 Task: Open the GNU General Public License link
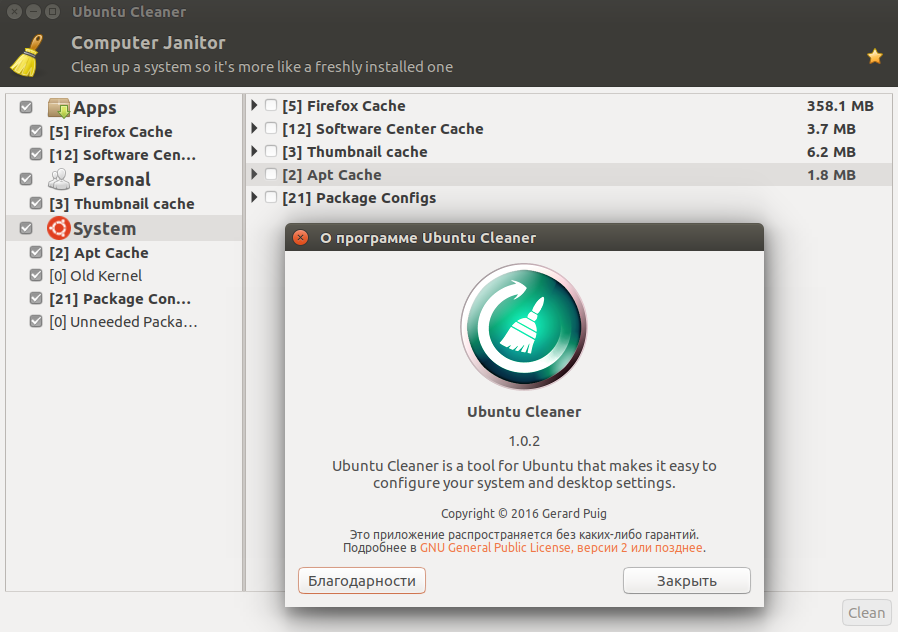[561, 548]
